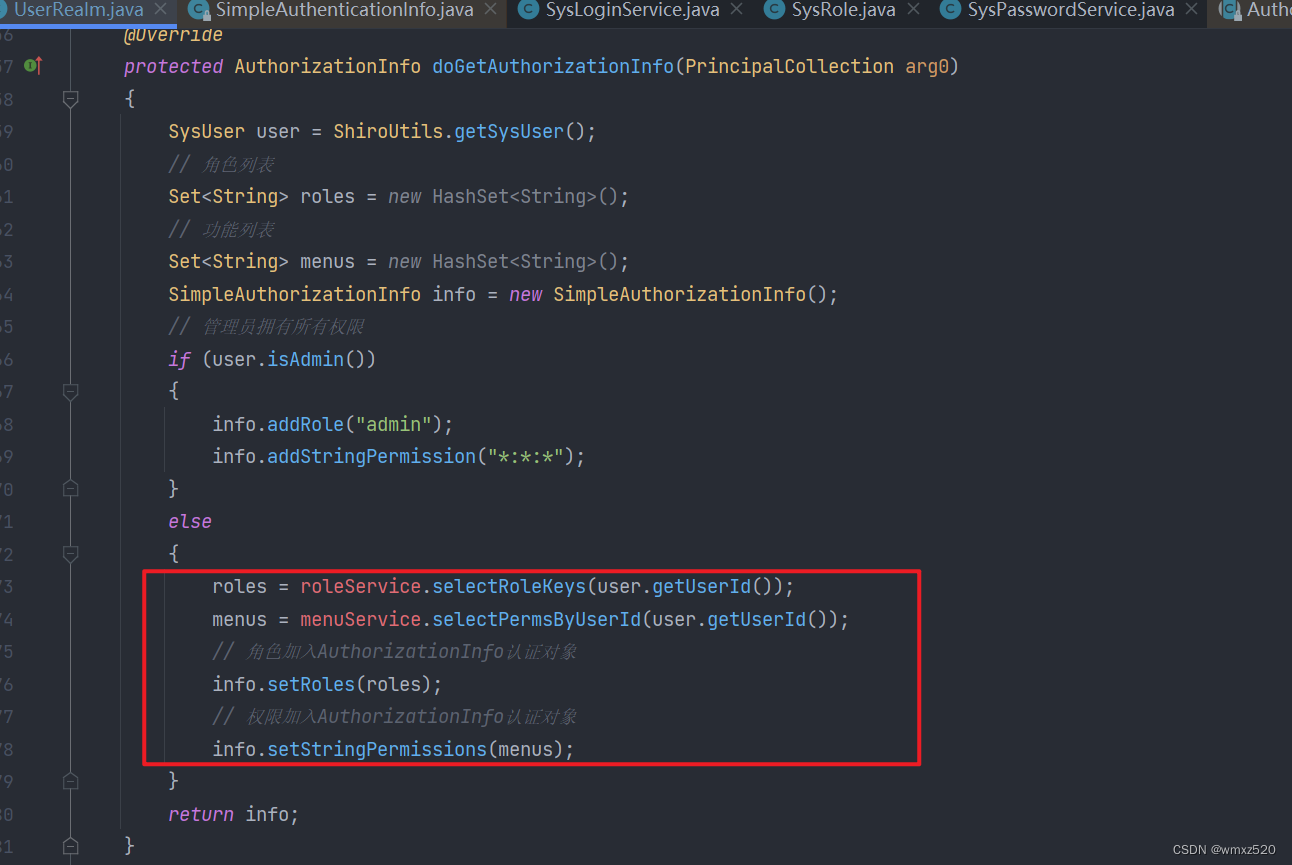Click the addRole method call
Image resolution: width=1292 pixels, height=865 pixels.
(x=306, y=424)
